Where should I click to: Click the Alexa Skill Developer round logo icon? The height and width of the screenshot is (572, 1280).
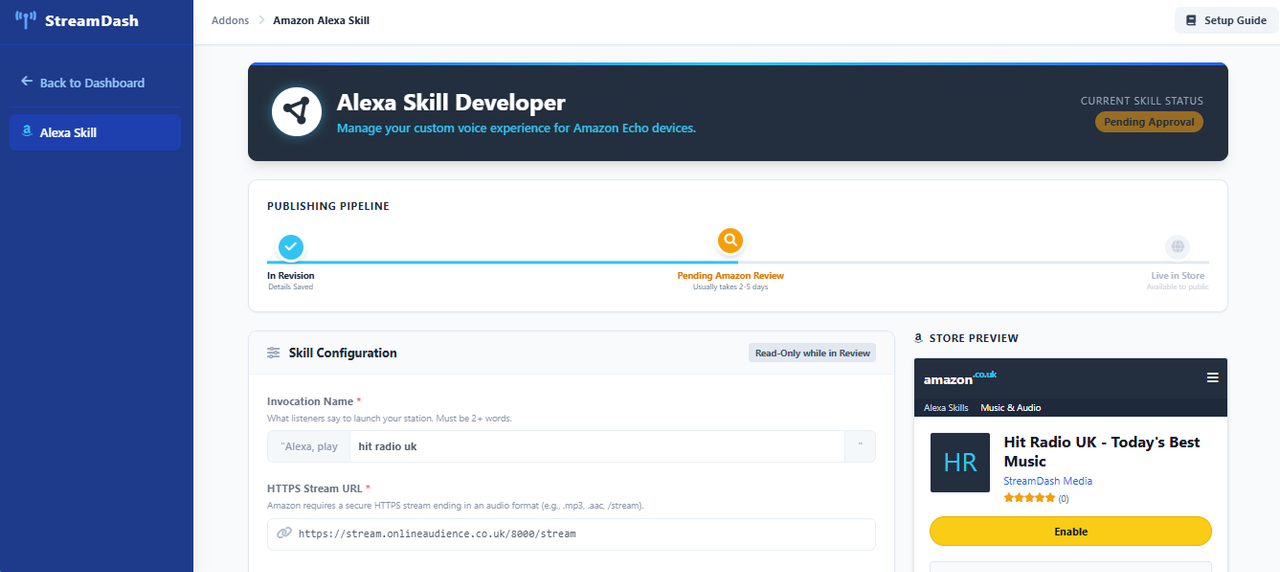click(x=296, y=111)
